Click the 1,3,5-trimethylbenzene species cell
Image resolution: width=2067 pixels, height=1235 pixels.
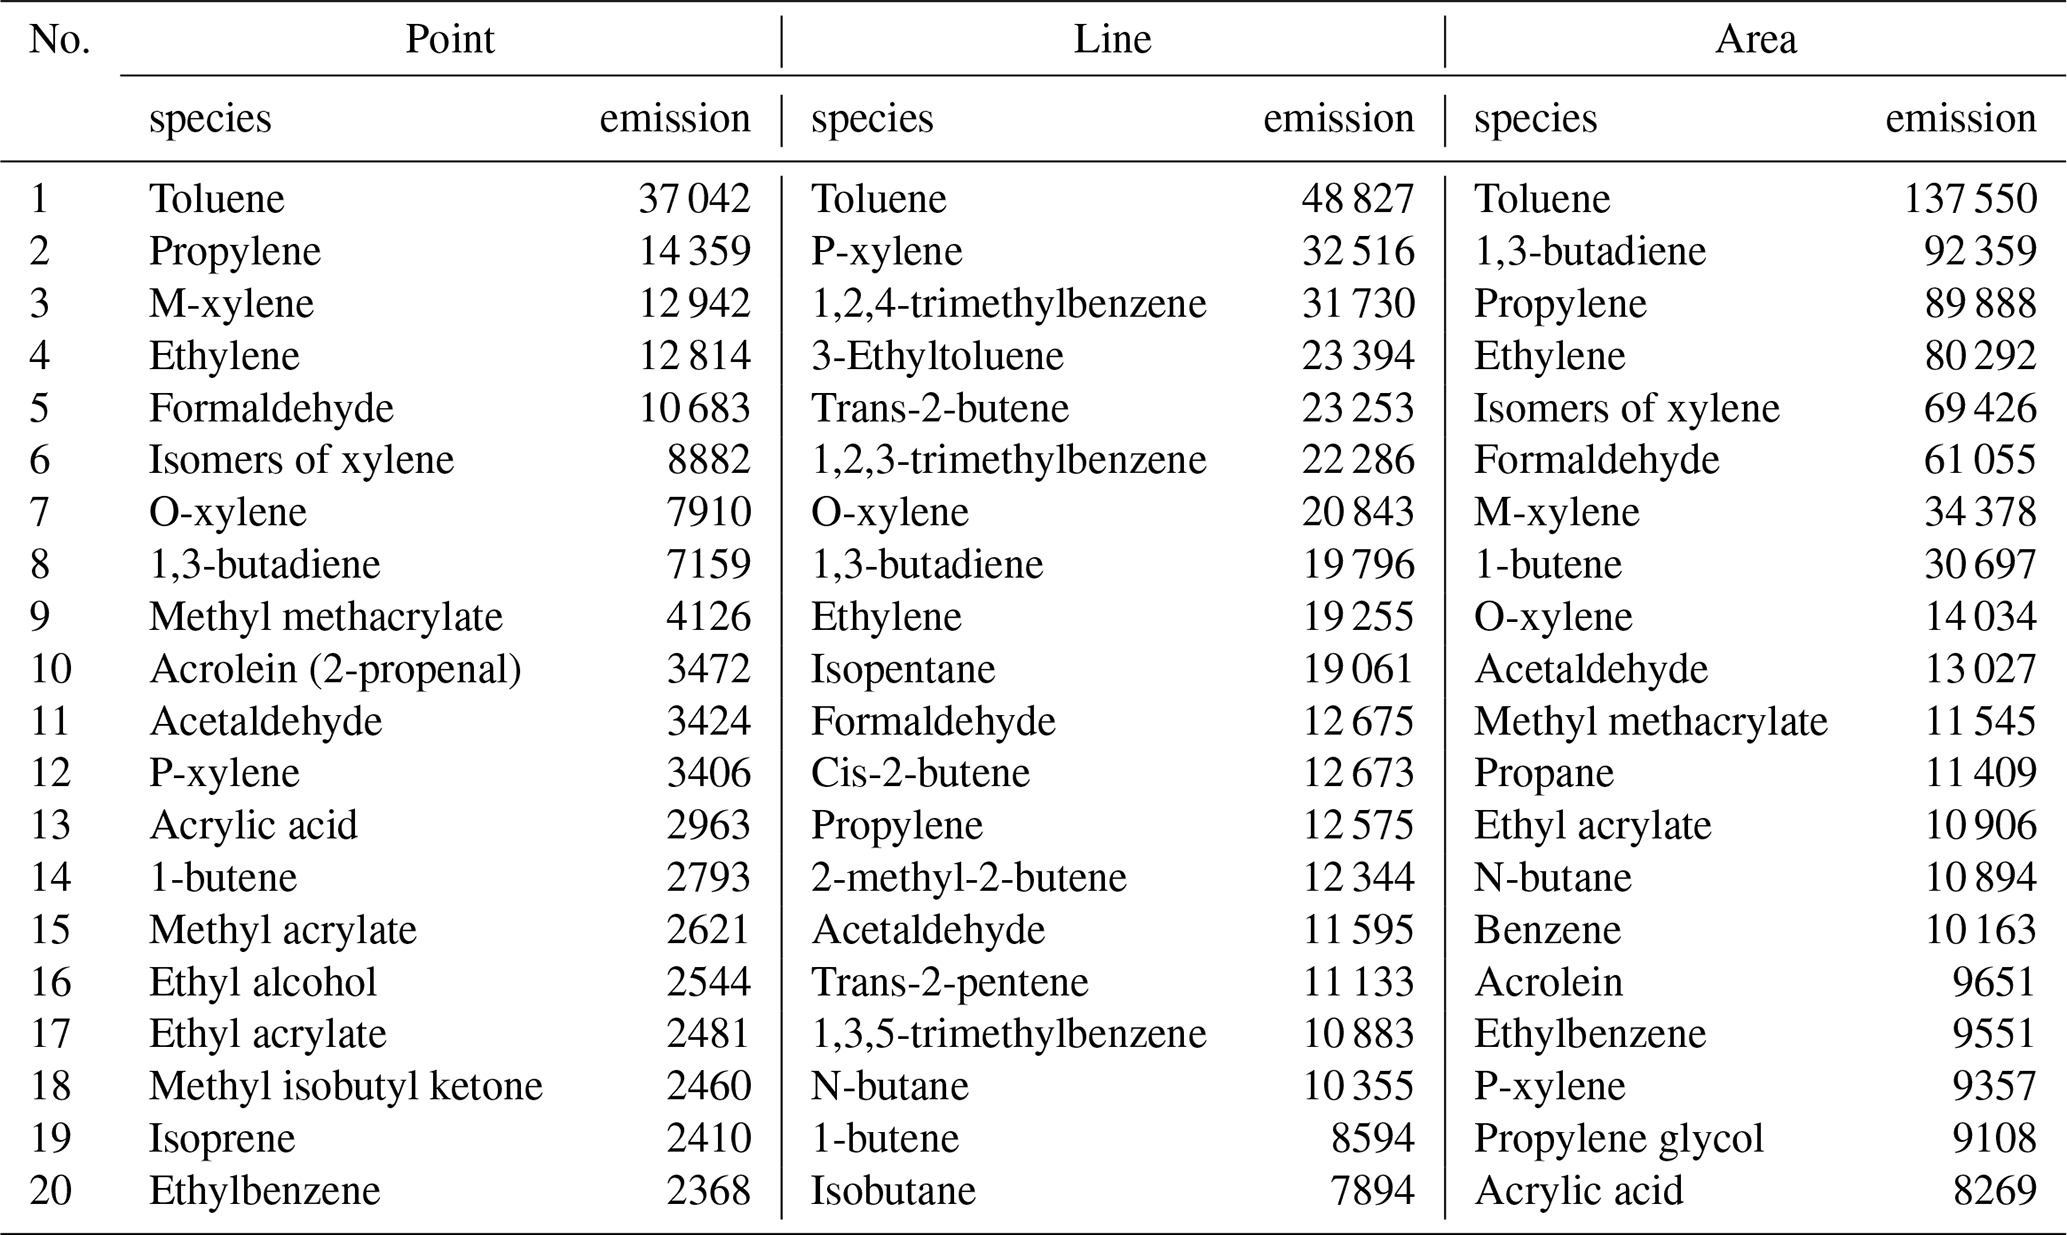point(1008,1034)
